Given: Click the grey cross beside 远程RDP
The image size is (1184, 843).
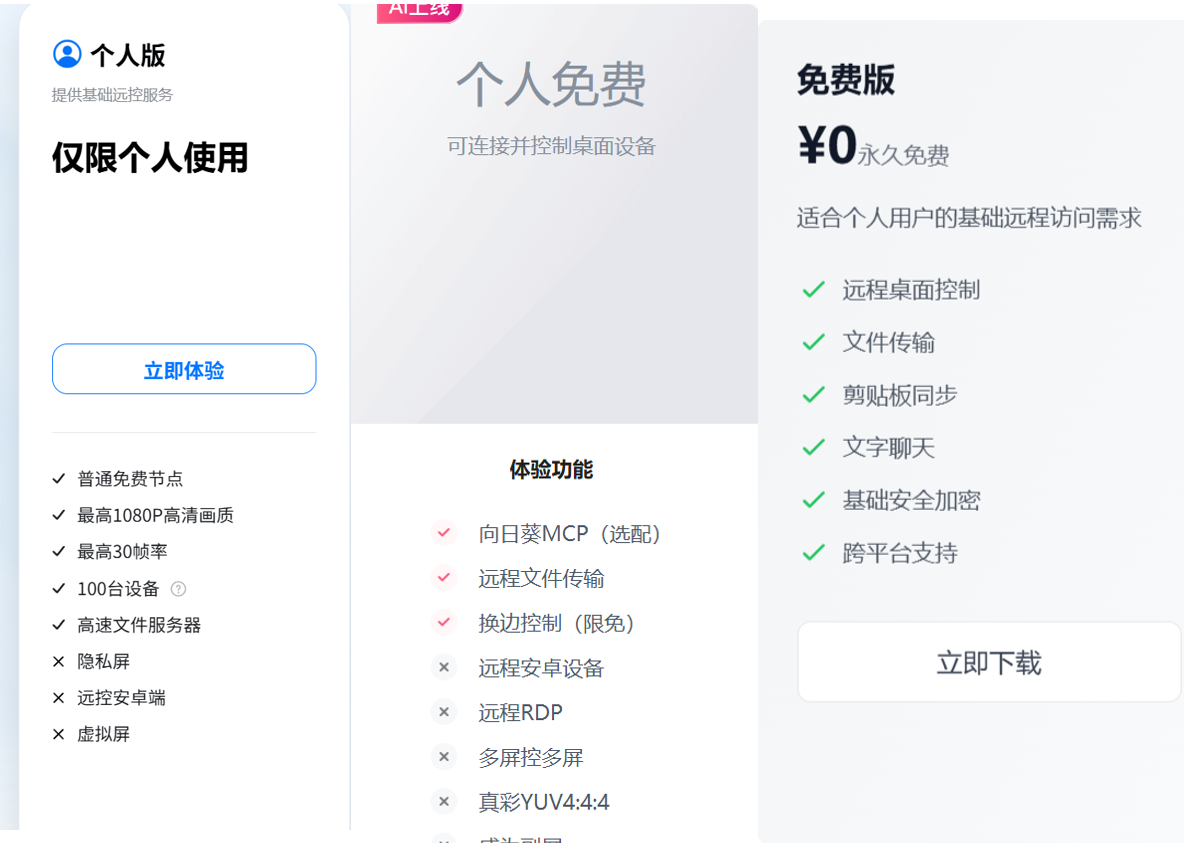Looking at the screenshot, I should tap(444, 712).
